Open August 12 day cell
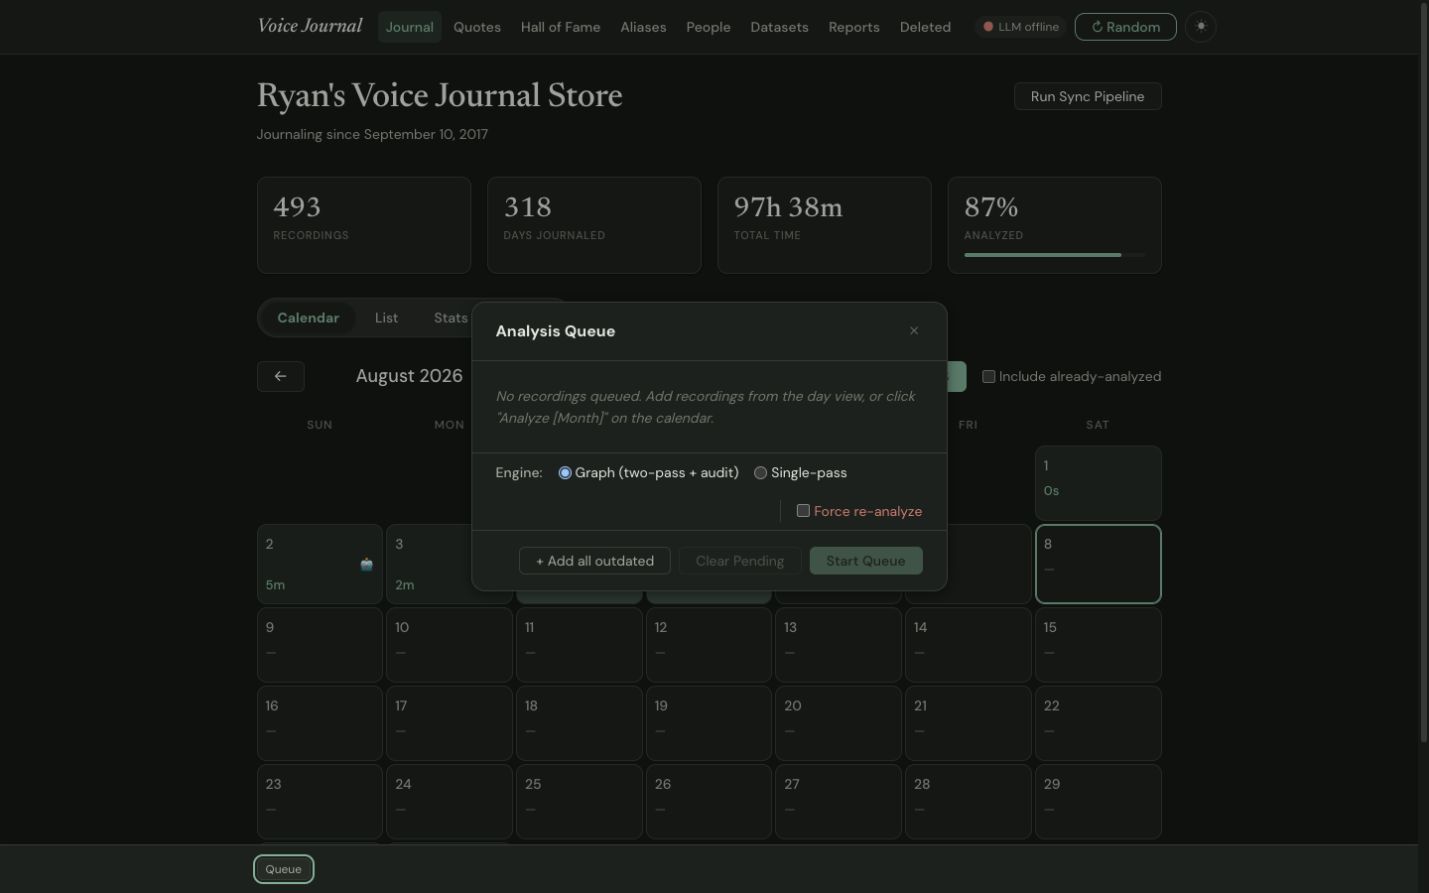Screen dimensions: 1429x893 click(709, 645)
